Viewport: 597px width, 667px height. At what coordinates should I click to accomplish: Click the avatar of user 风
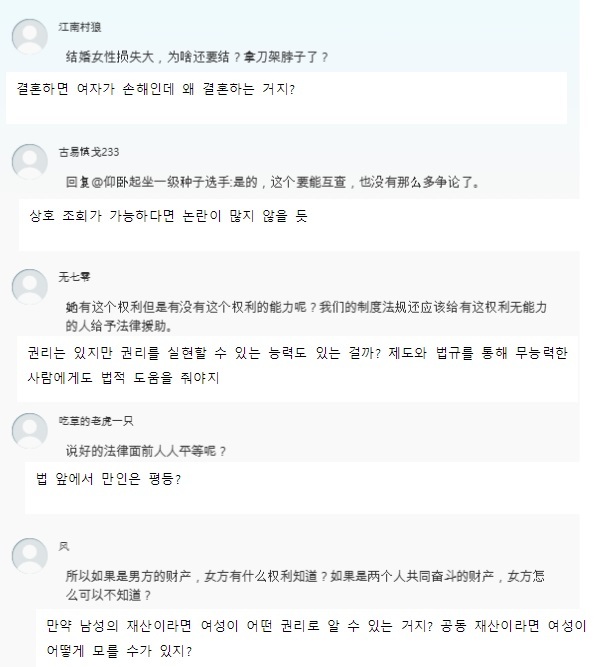click(30, 556)
